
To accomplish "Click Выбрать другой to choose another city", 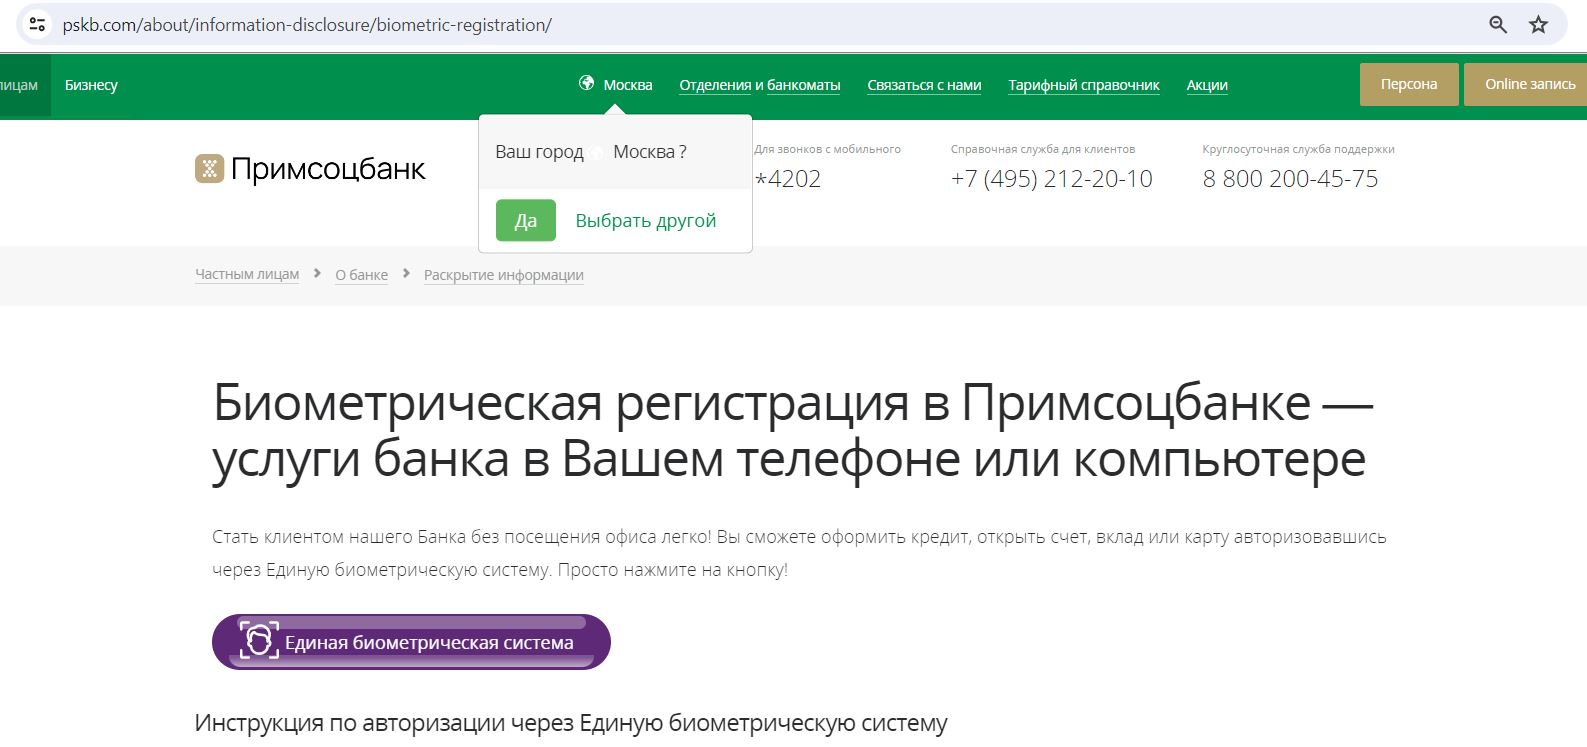I will coord(646,220).
